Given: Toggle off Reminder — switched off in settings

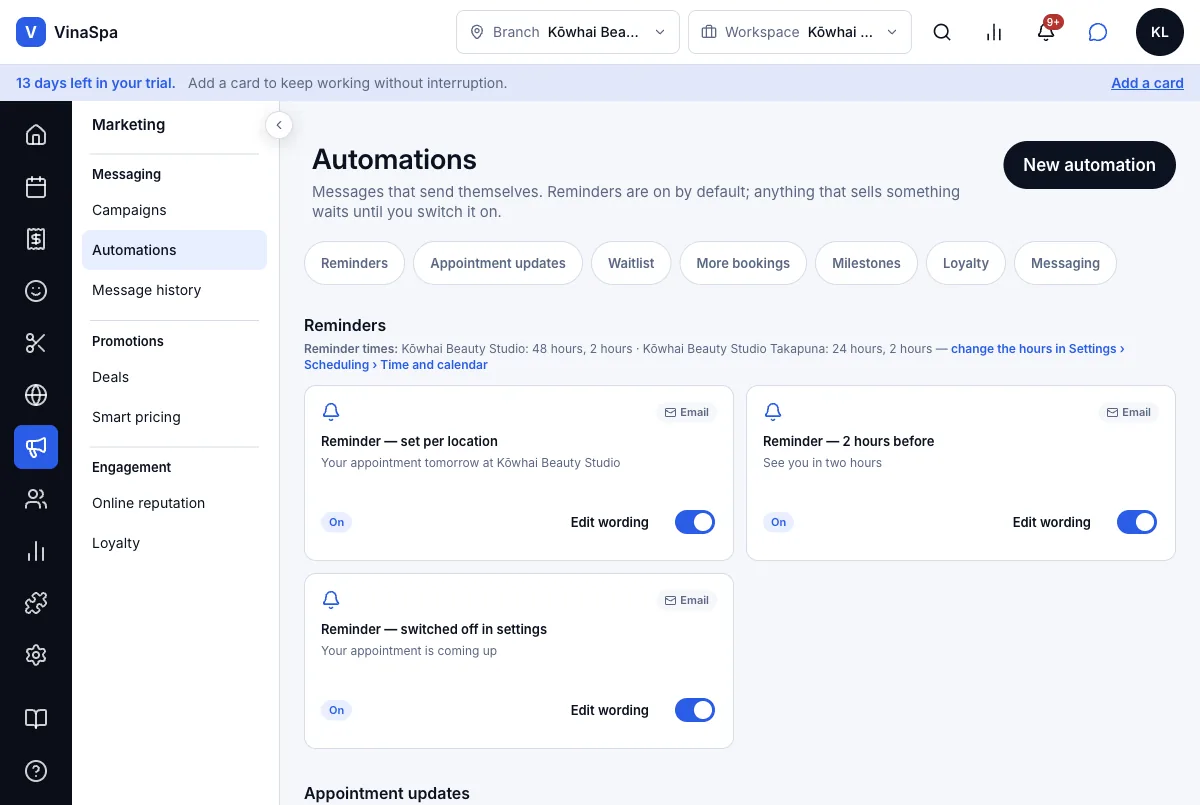Looking at the screenshot, I should pyautogui.click(x=695, y=710).
